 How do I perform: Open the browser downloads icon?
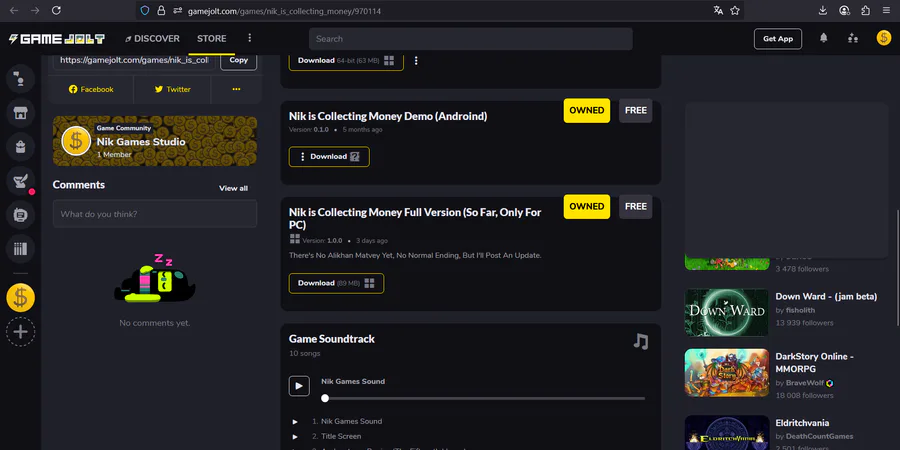coord(823,10)
